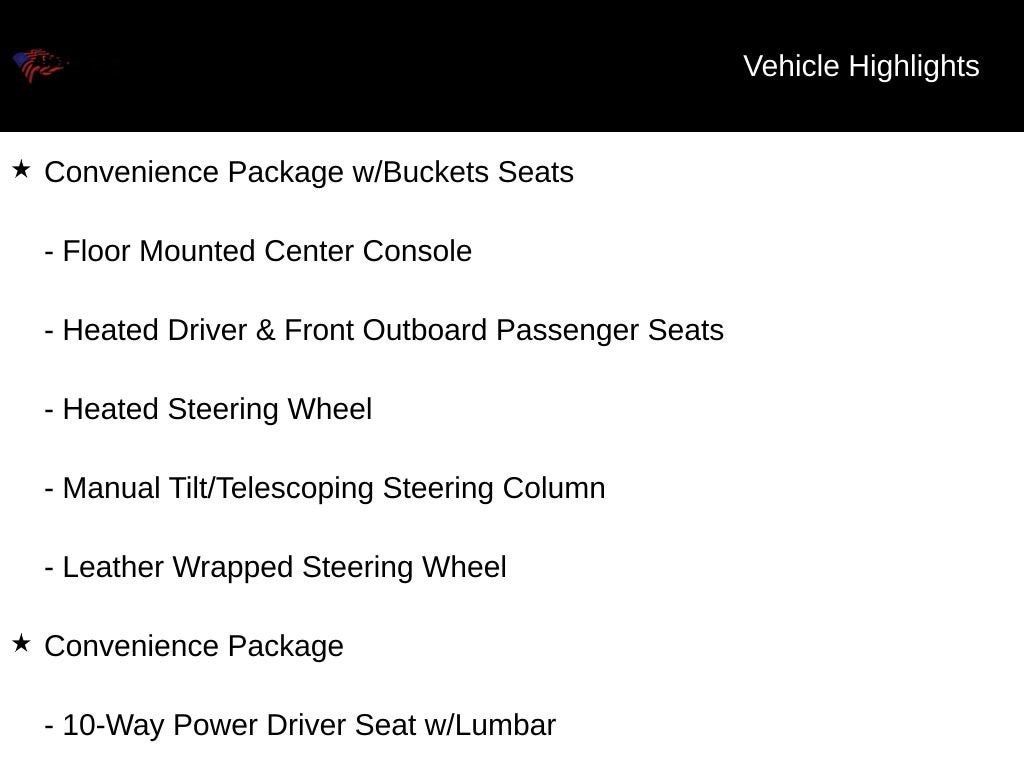Click the dash before 10-Way Power Driver Seat

coord(49,726)
